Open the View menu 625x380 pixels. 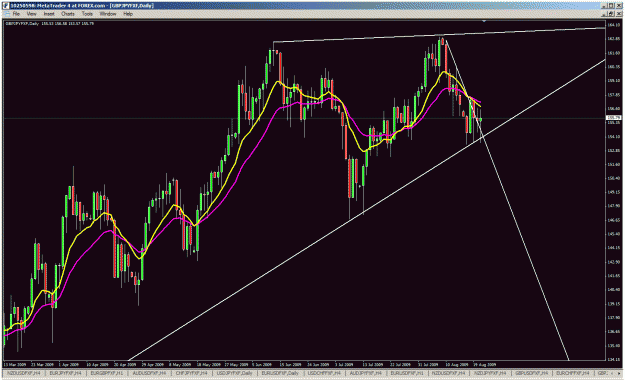pos(31,14)
